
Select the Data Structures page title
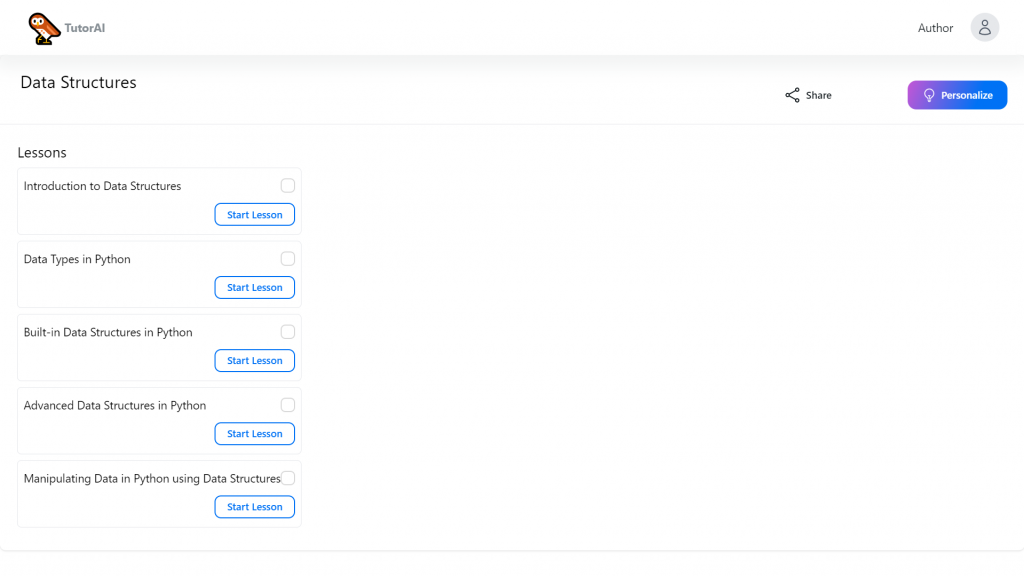tap(78, 82)
